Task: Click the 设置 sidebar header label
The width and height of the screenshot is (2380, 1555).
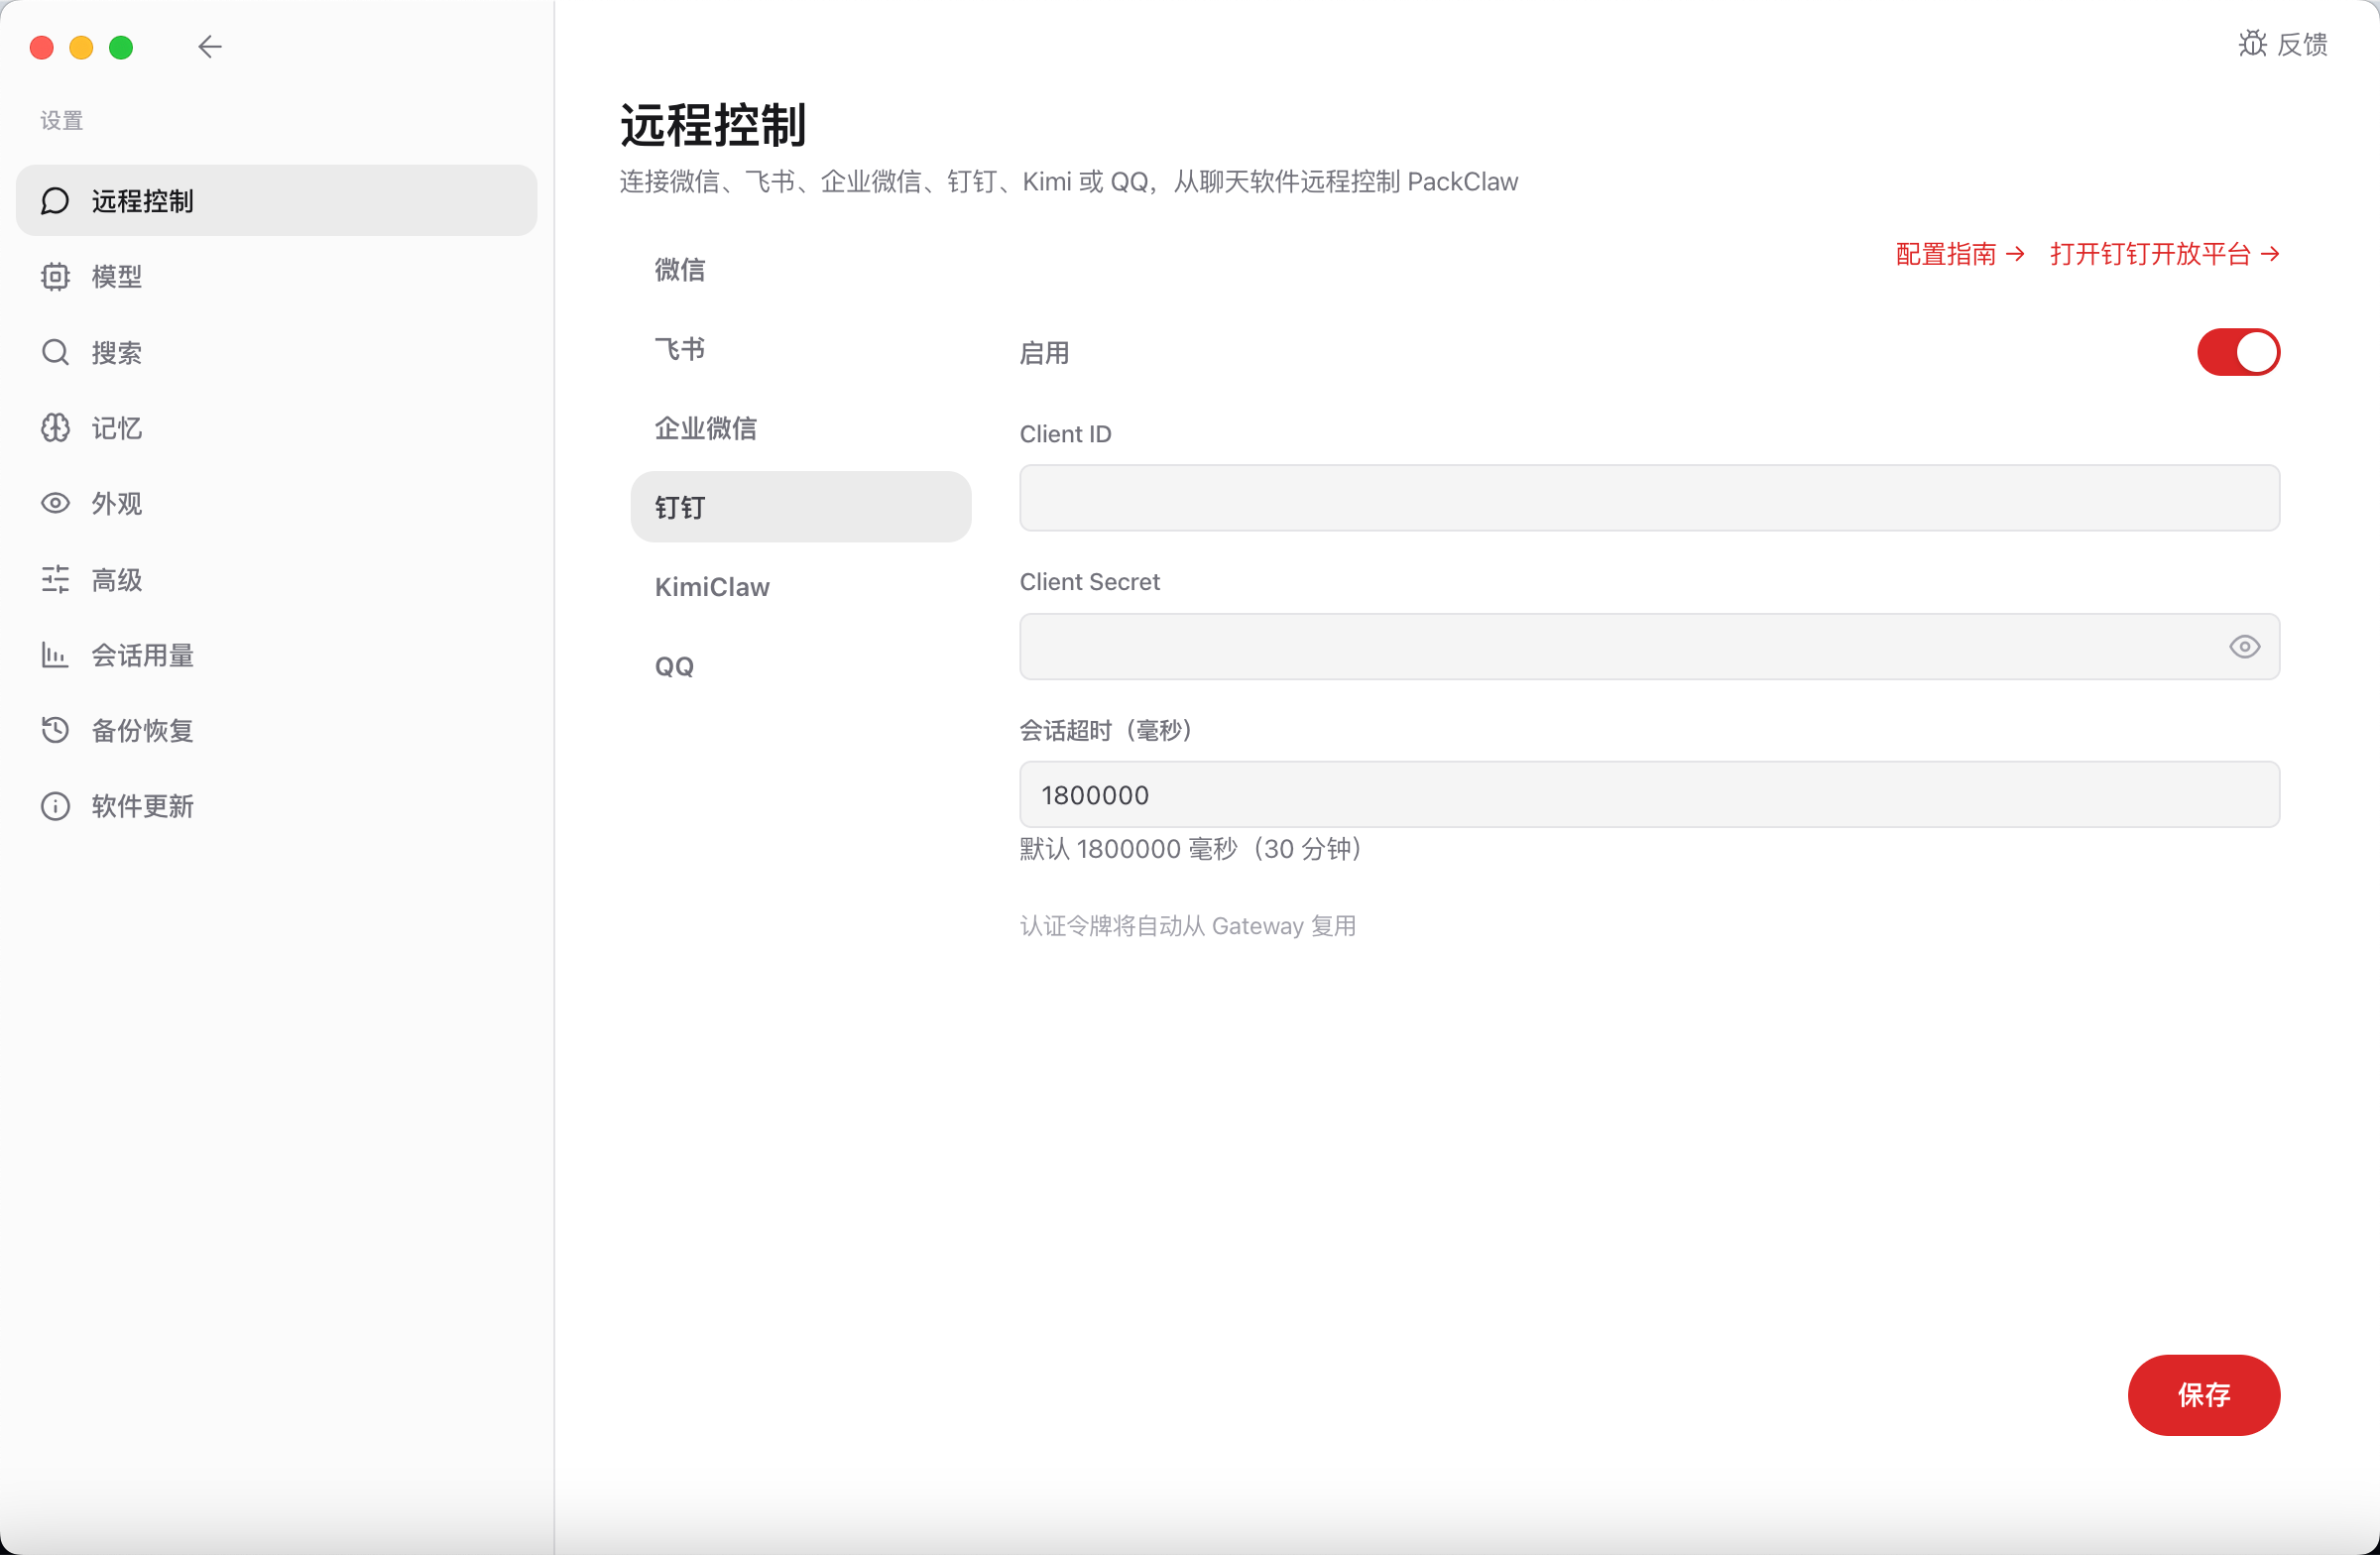Action: tap(61, 121)
